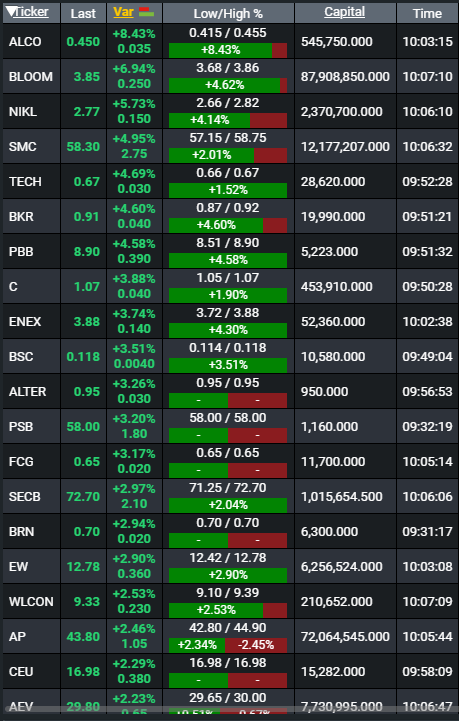
Task: Click NIKL capital 2,370,700.000
Action: point(342,111)
